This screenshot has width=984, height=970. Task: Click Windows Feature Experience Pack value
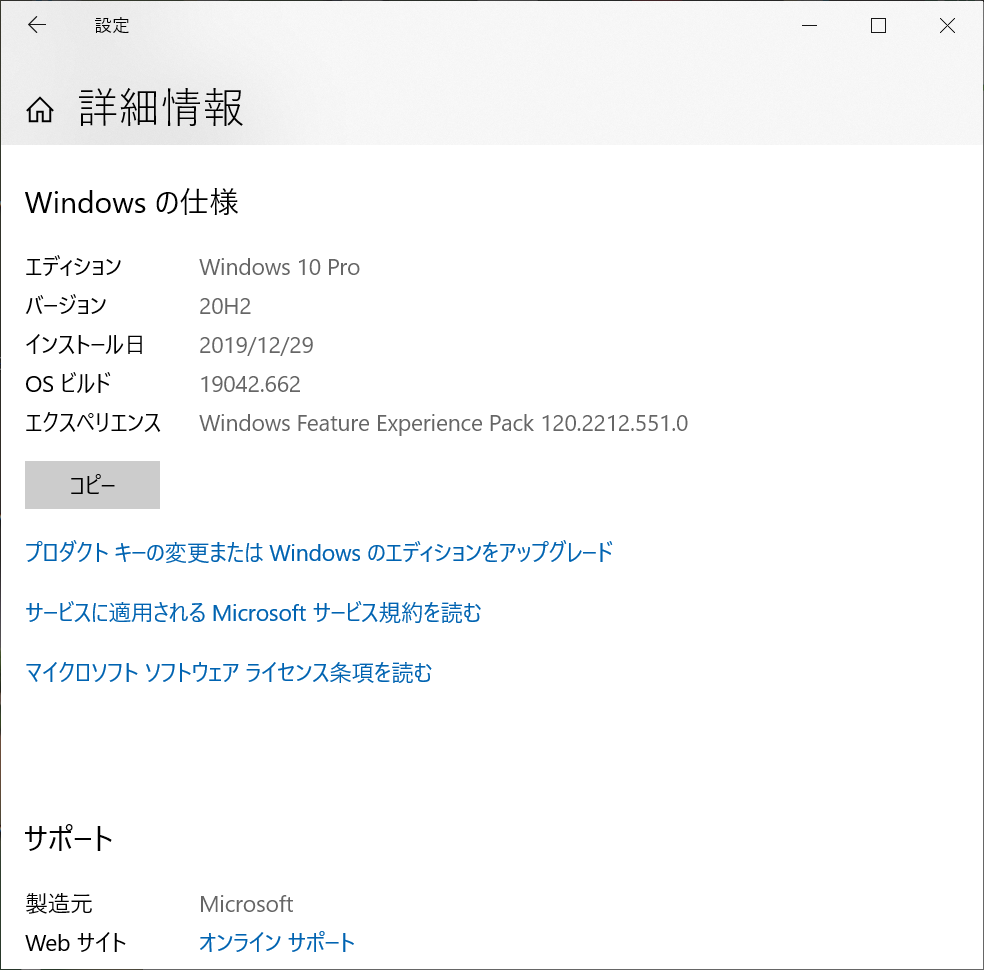coord(444,424)
